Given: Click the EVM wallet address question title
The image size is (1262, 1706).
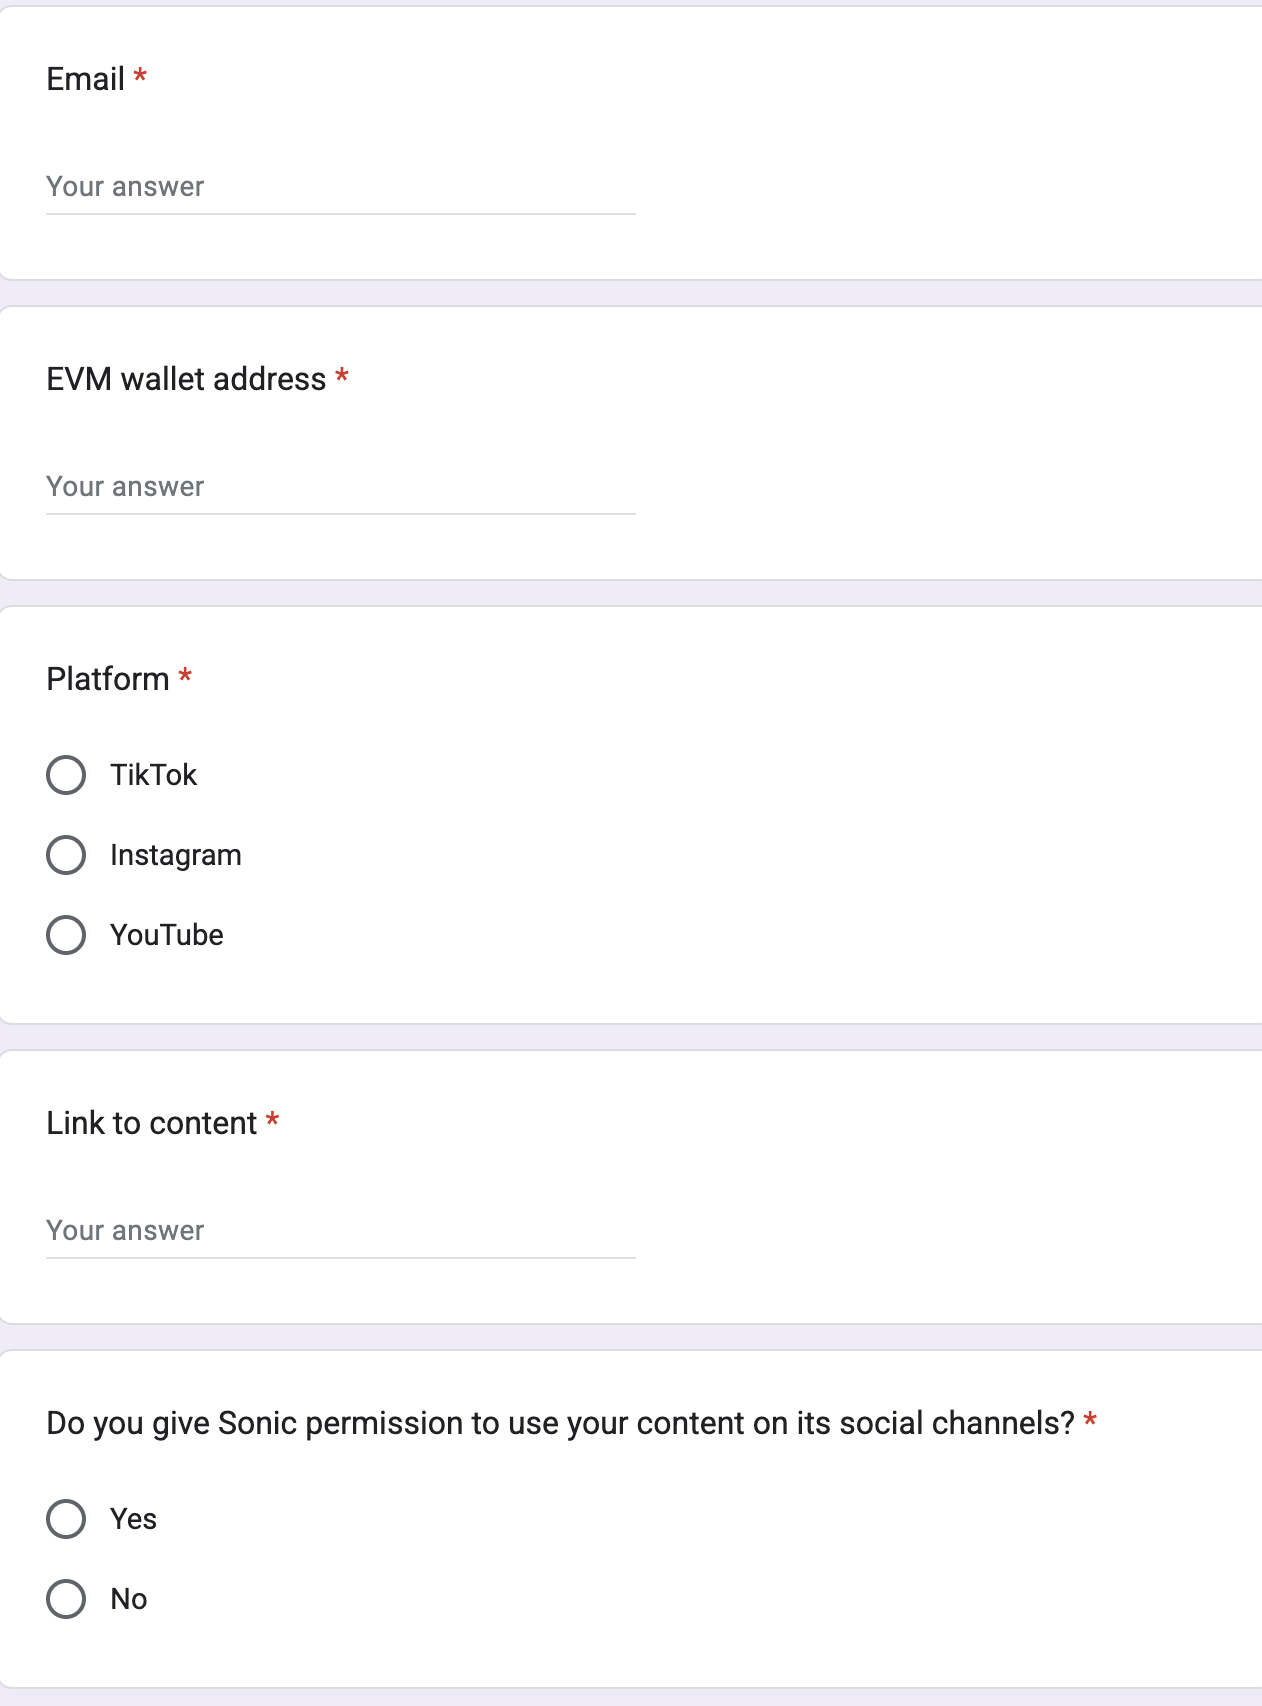Looking at the screenshot, I should (187, 379).
